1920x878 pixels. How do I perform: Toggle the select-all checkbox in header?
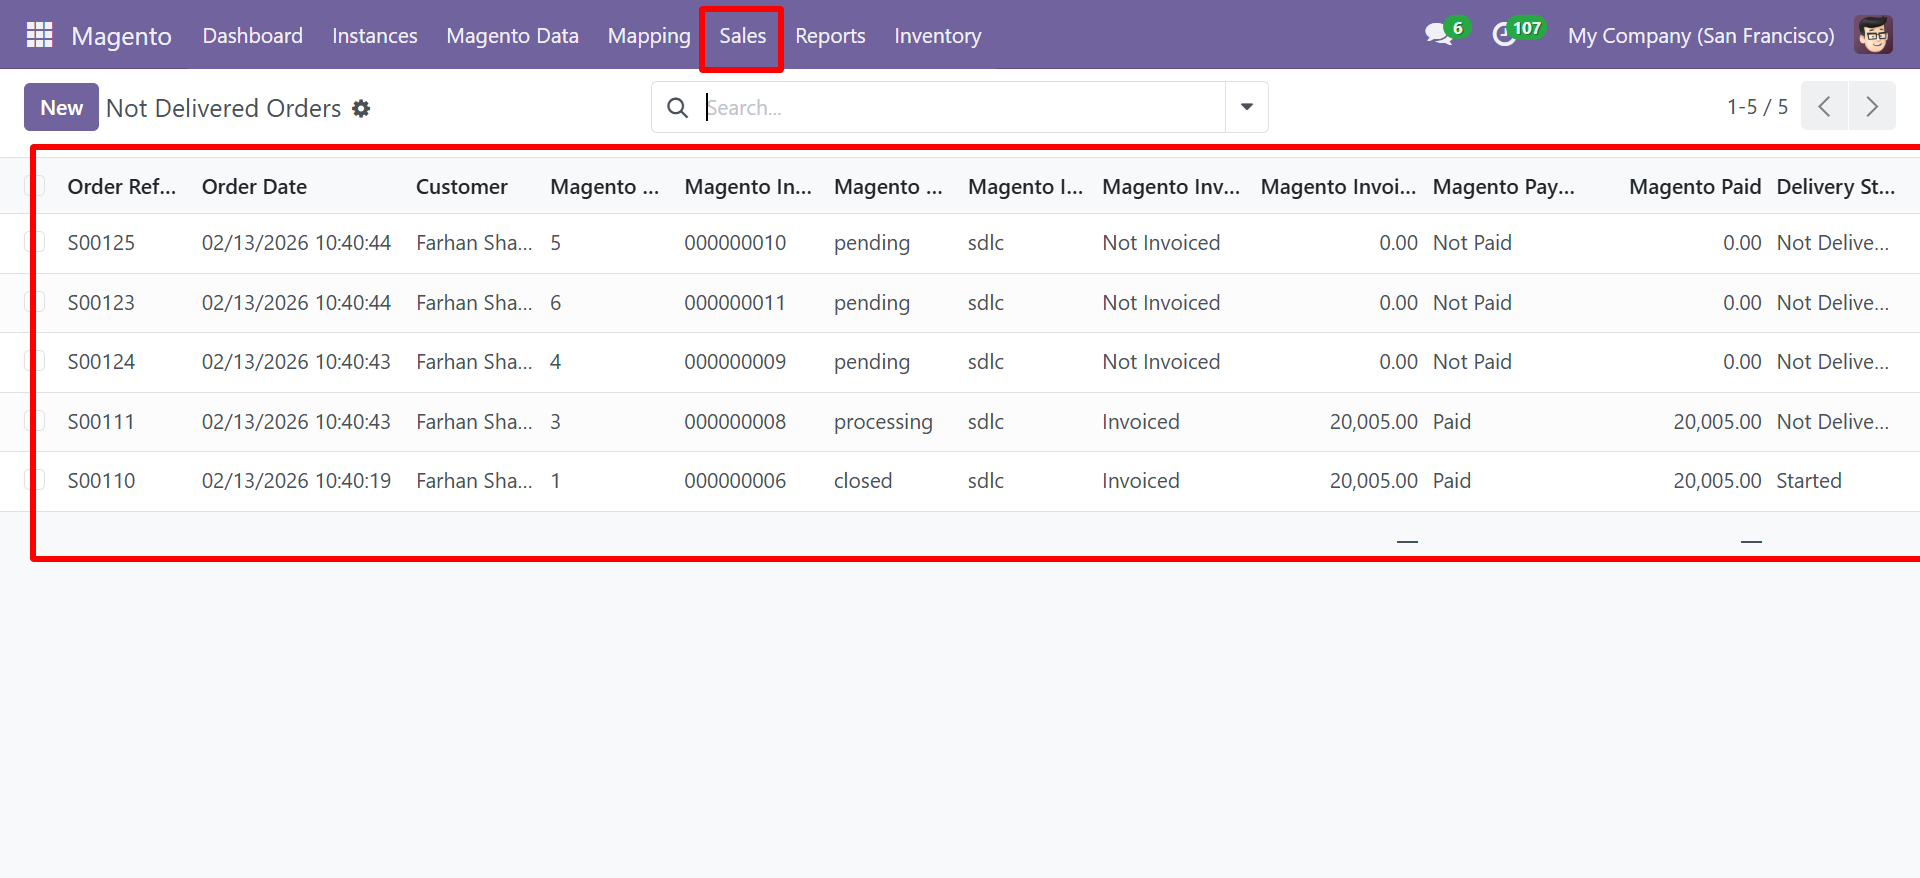click(x=36, y=186)
